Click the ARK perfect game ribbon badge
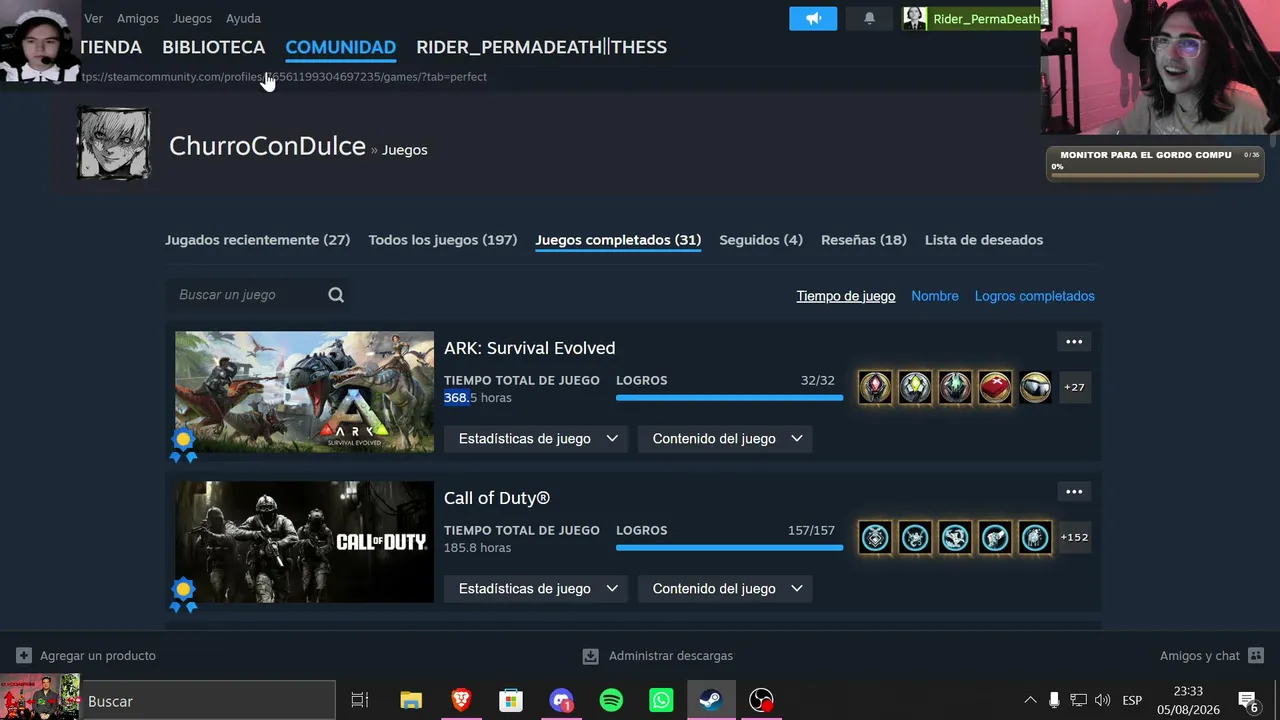 [x=183, y=445]
